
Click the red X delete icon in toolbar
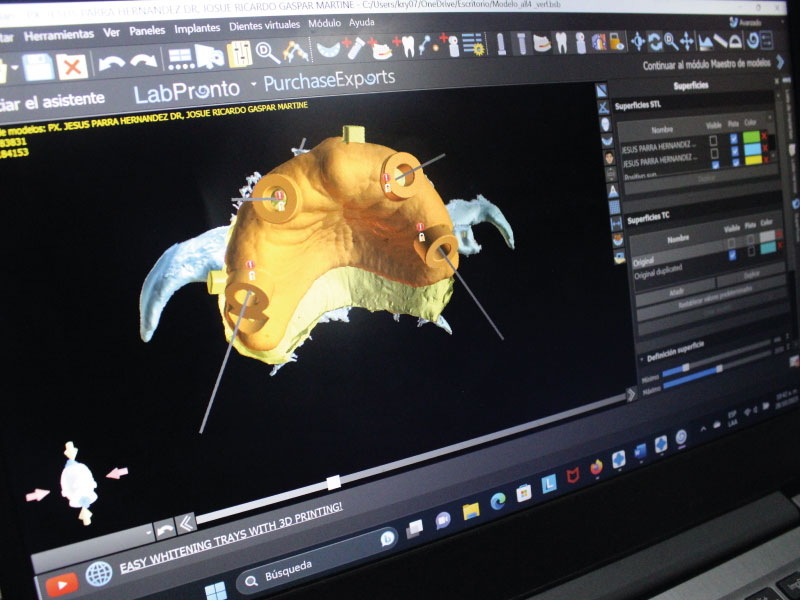72,67
